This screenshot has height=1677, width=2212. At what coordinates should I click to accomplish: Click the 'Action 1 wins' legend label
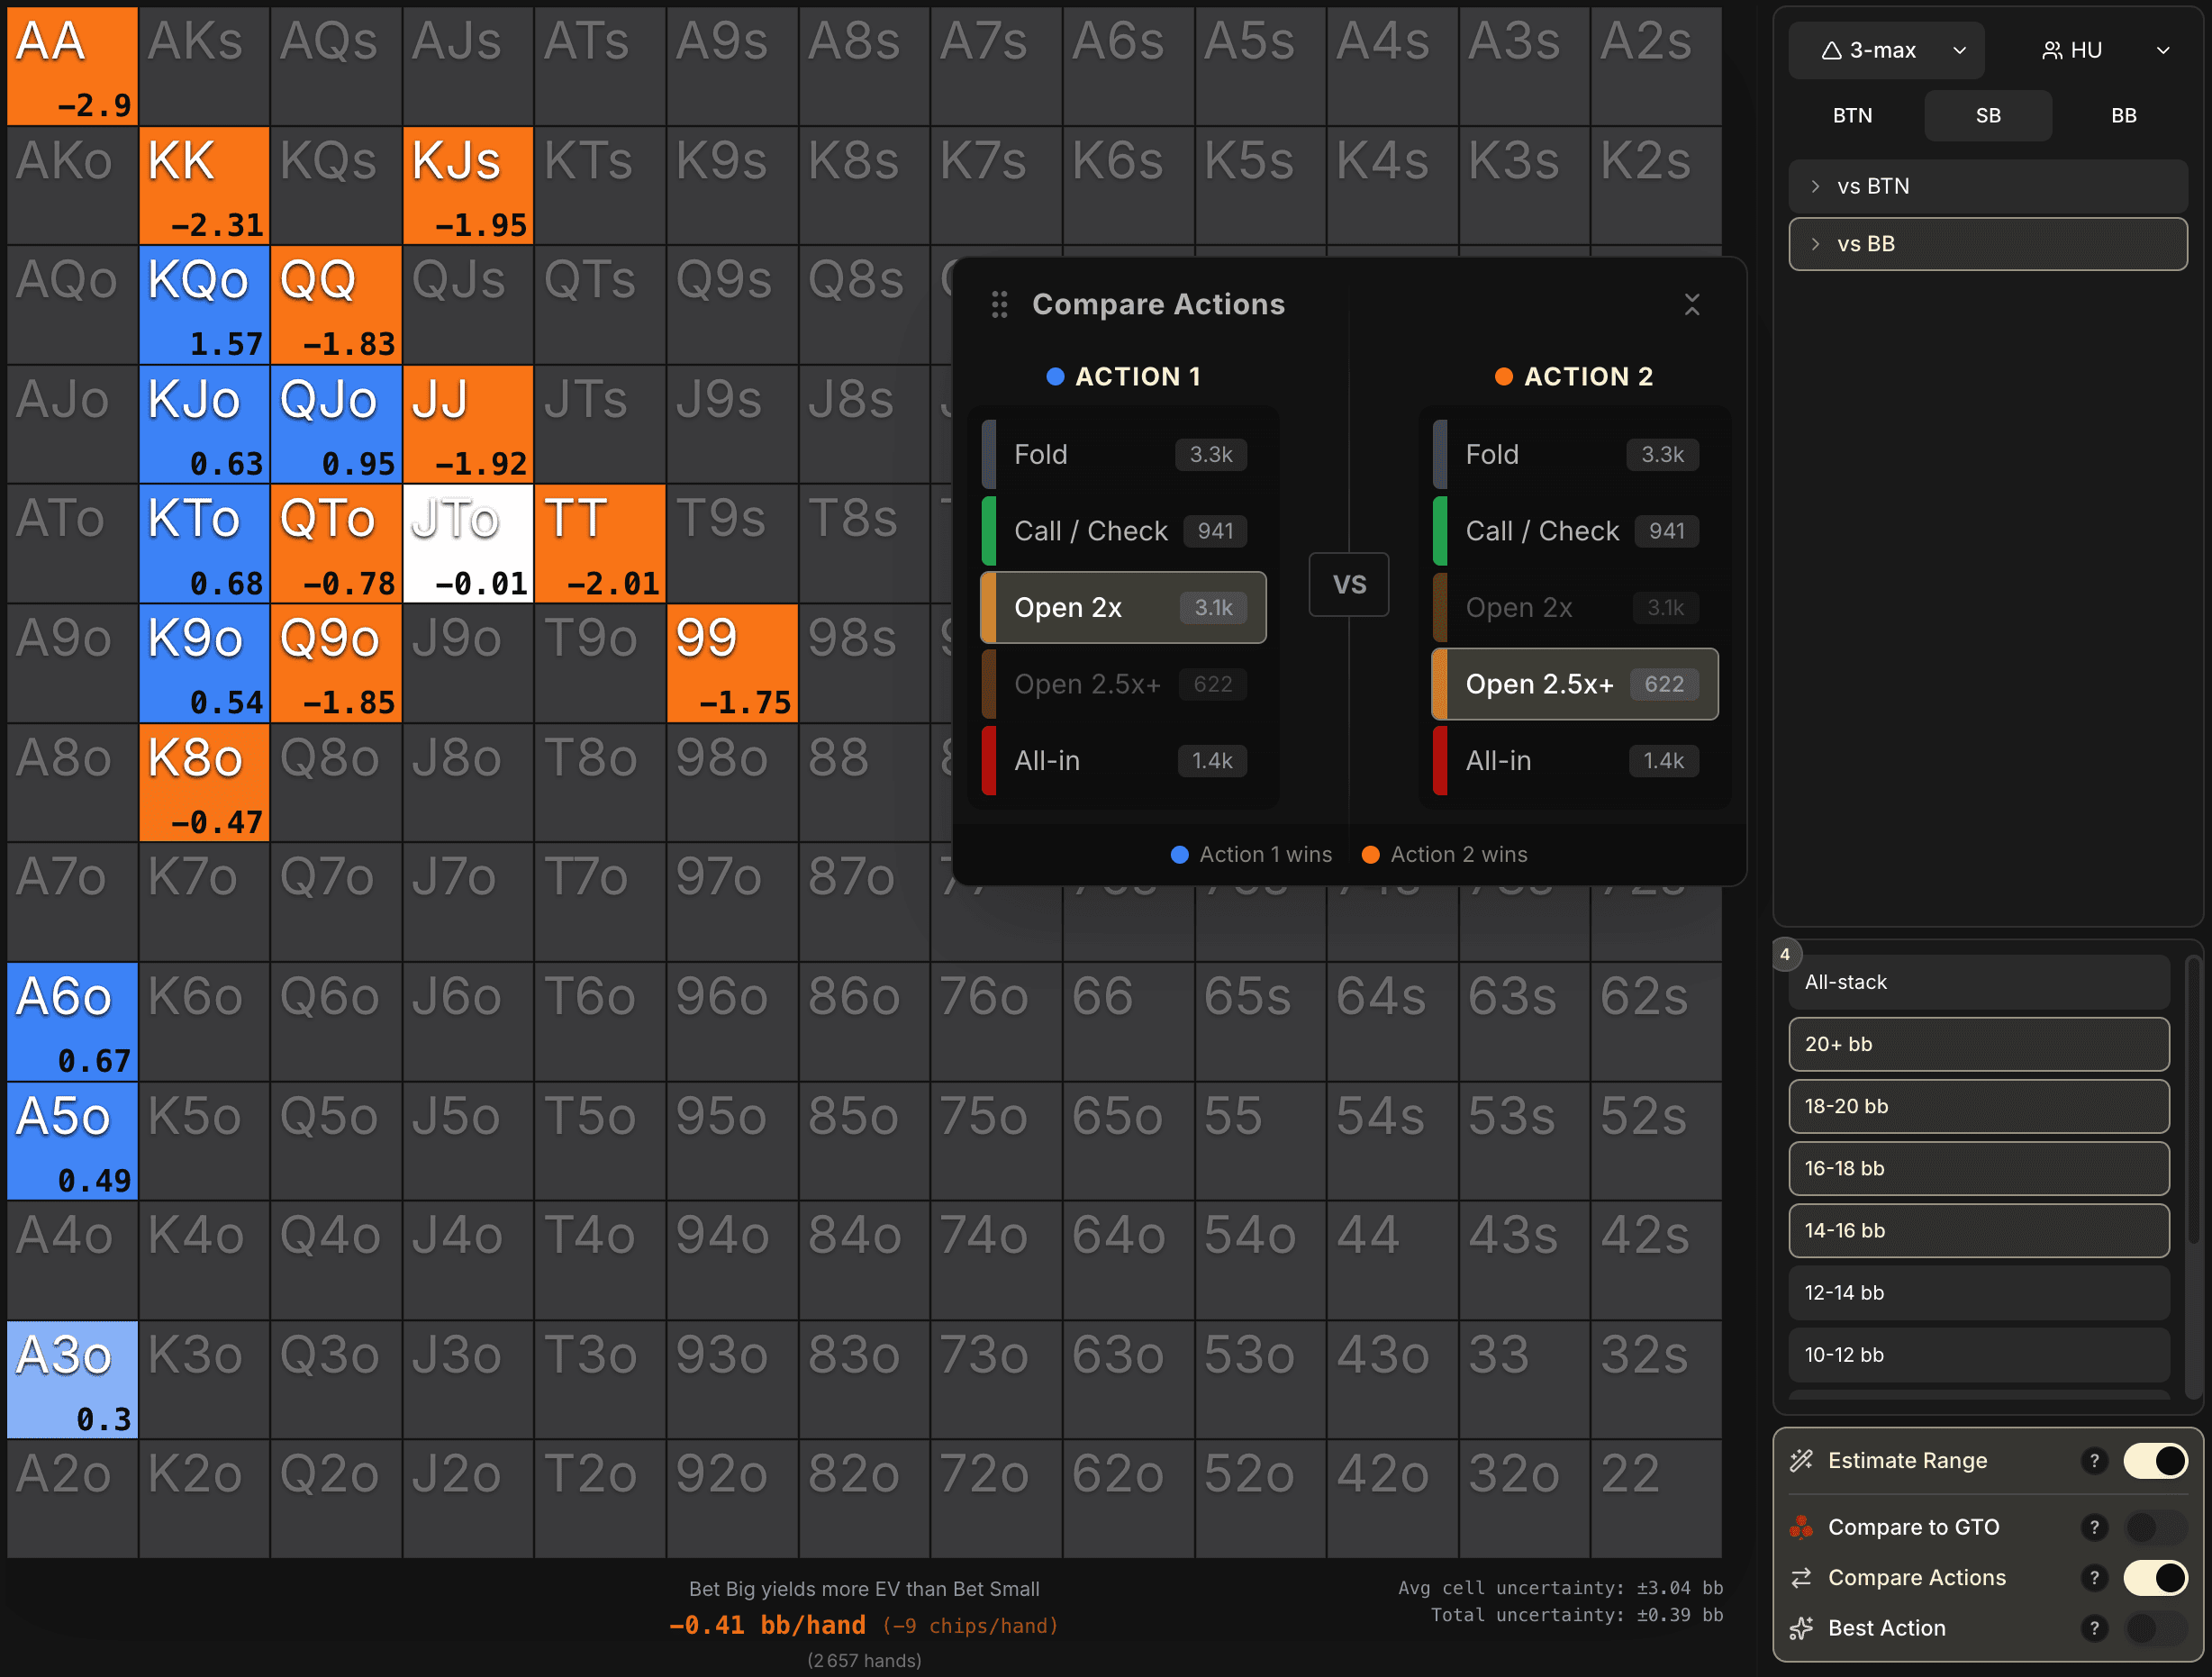(1265, 854)
